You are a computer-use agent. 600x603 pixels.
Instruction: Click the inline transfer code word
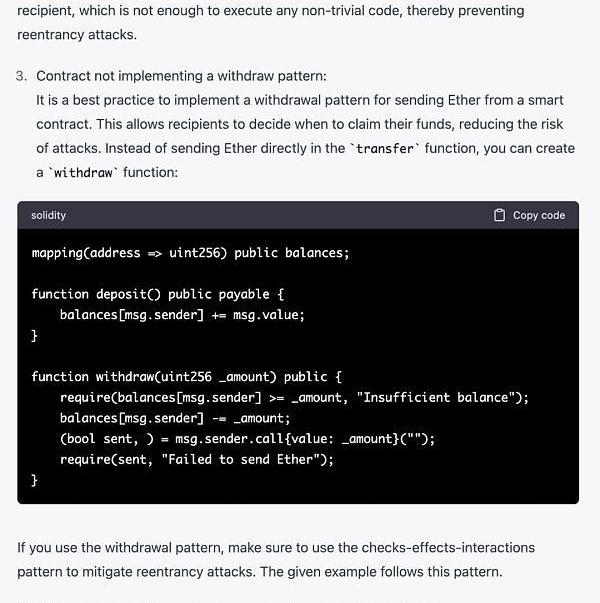point(386,148)
